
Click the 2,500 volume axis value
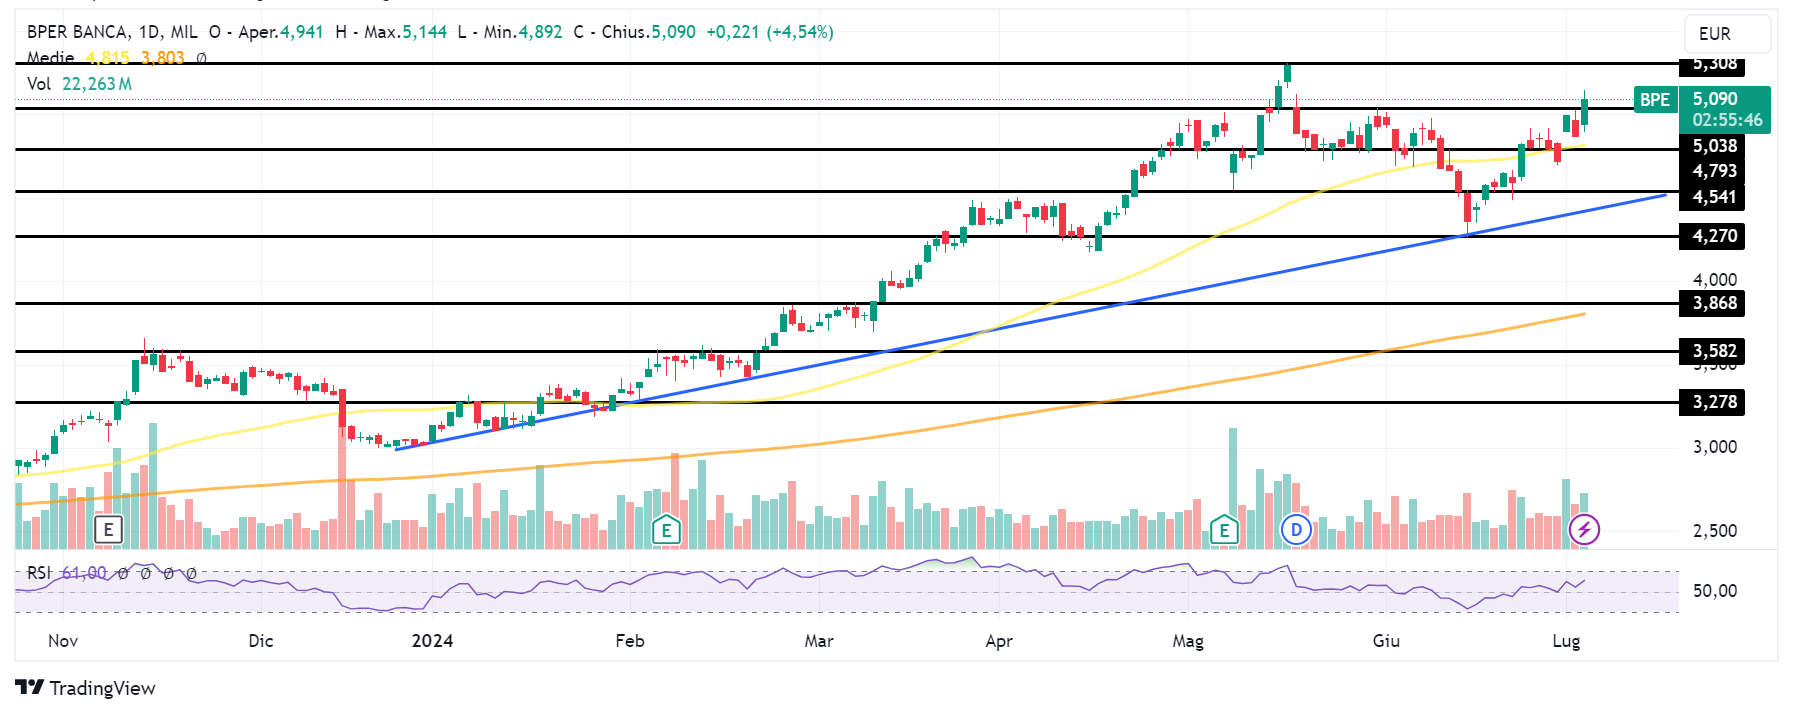(x=1714, y=531)
